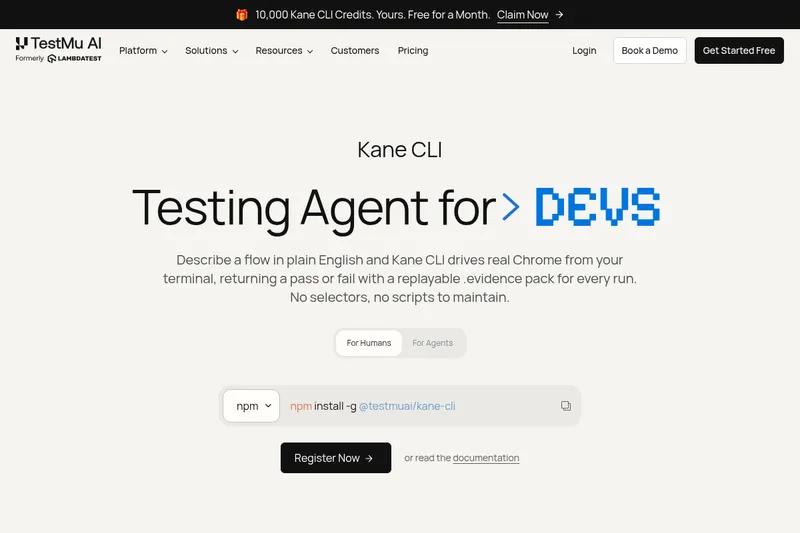
Task: Click the Claim Now banner link
Action: point(522,15)
